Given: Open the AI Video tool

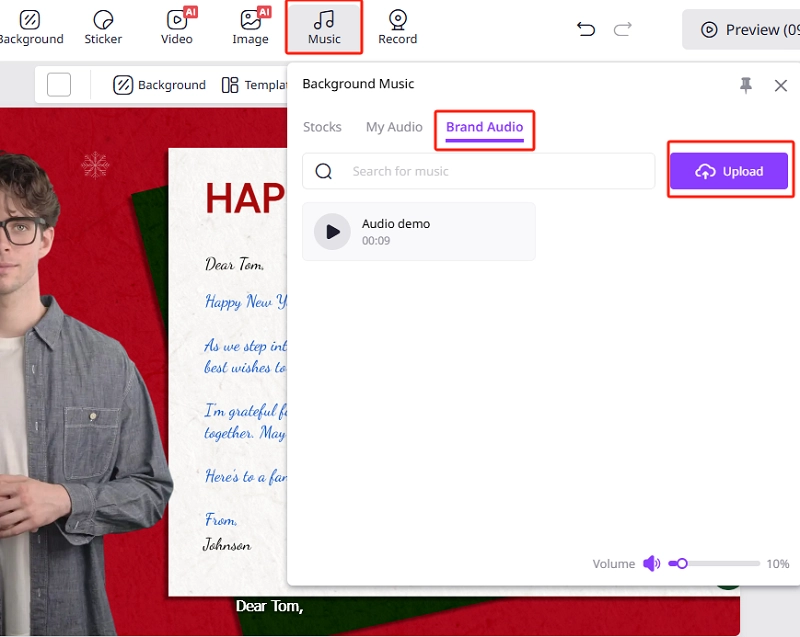Looking at the screenshot, I should 177,28.
